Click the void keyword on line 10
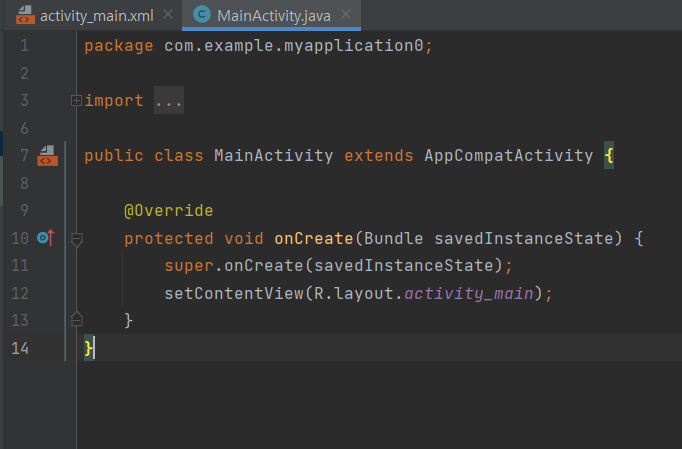The image size is (682, 449). click(x=244, y=238)
